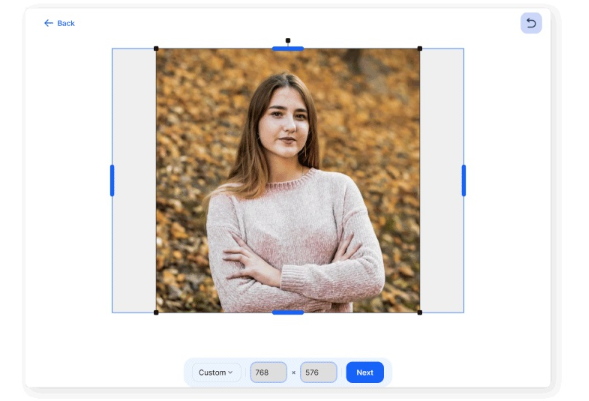Select the bottom-left corner handle of photo
This screenshot has height=401, width=589.
coord(156,312)
